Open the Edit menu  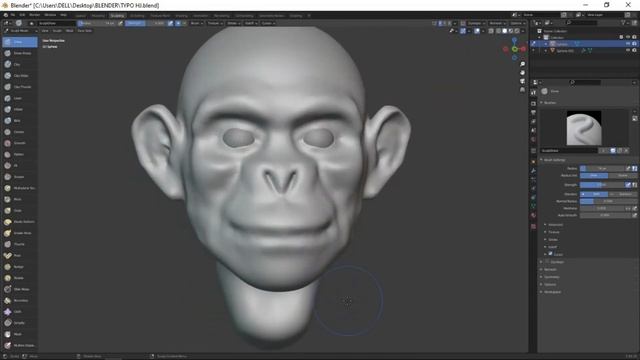pyautogui.click(x=22, y=15)
